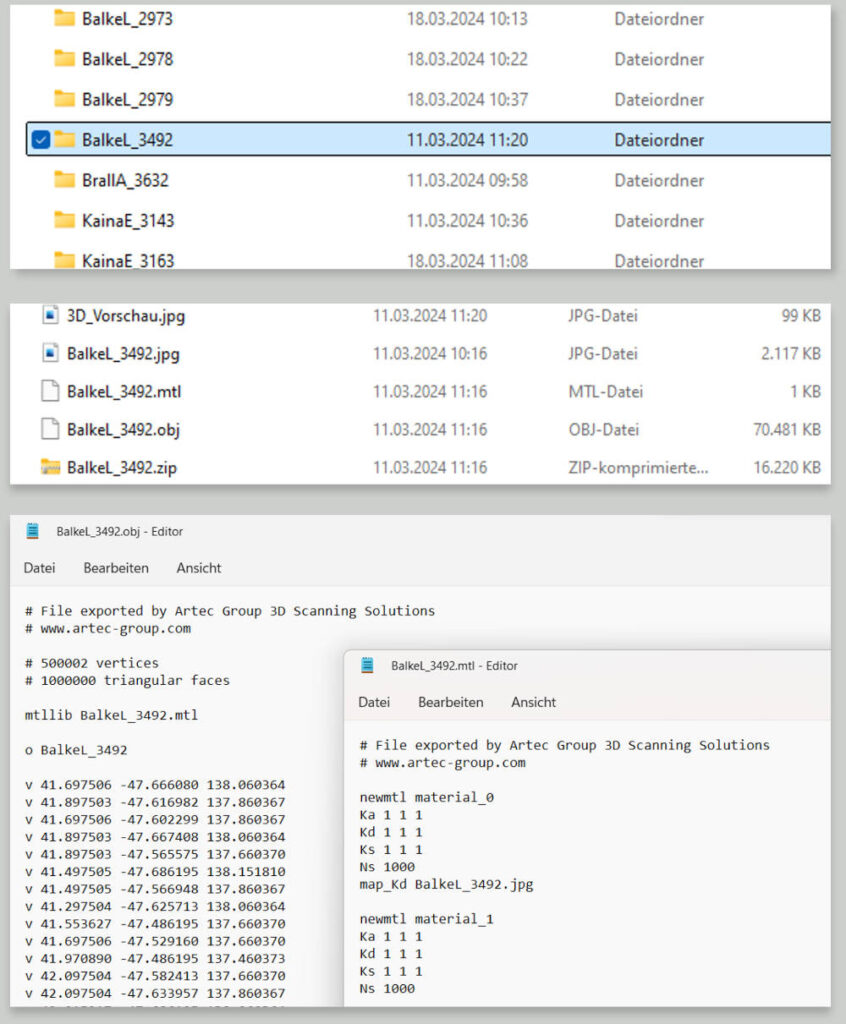Screen dimensions: 846x1024
Task: Open Bearbeiten menu in the .mtl editor
Action: tap(451, 703)
